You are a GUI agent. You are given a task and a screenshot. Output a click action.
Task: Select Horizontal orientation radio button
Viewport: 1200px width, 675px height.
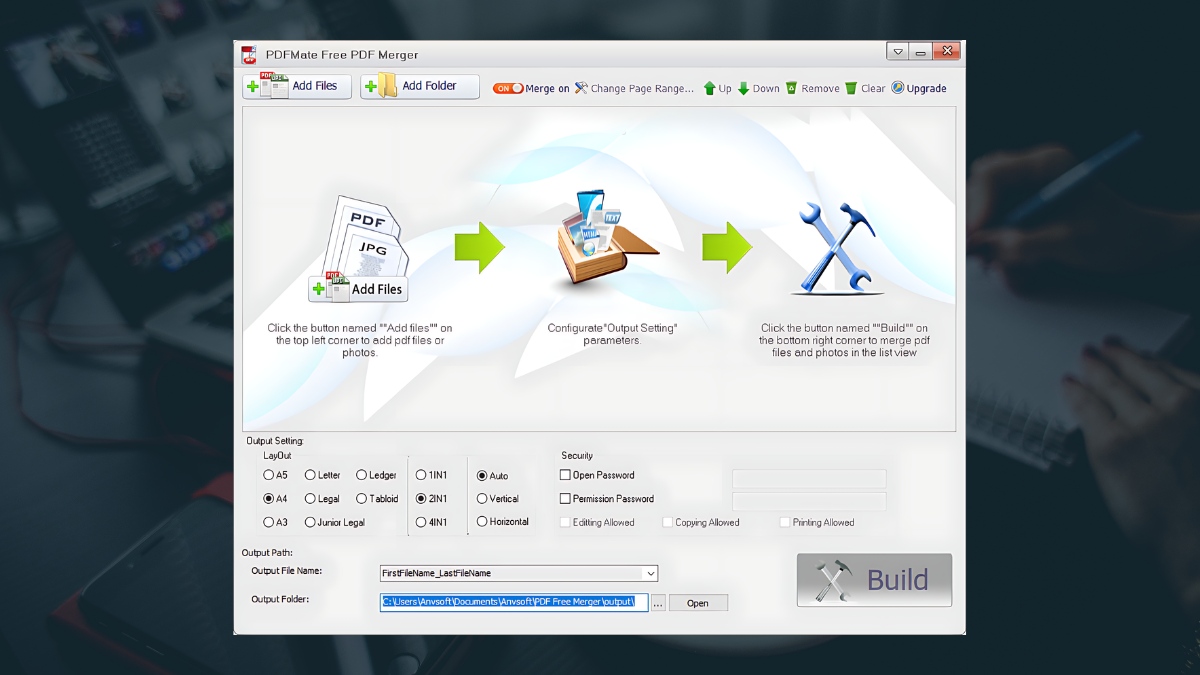pyautogui.click(x=482, y=521)
